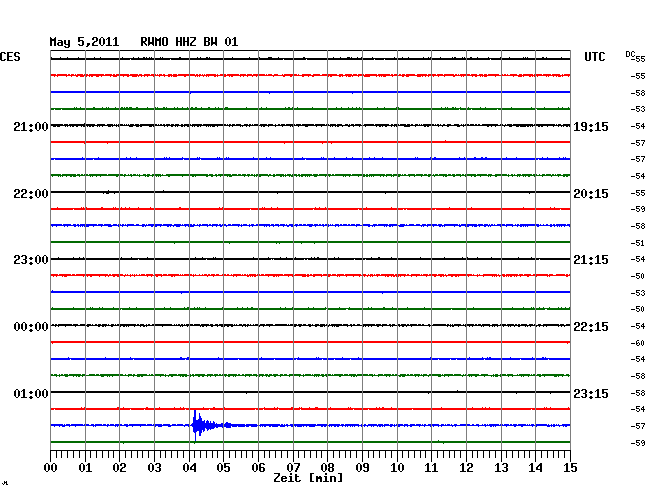This screenshot has width=650, height=494.
Task: Select the 09 minute tick label
Action: (362, 468)
